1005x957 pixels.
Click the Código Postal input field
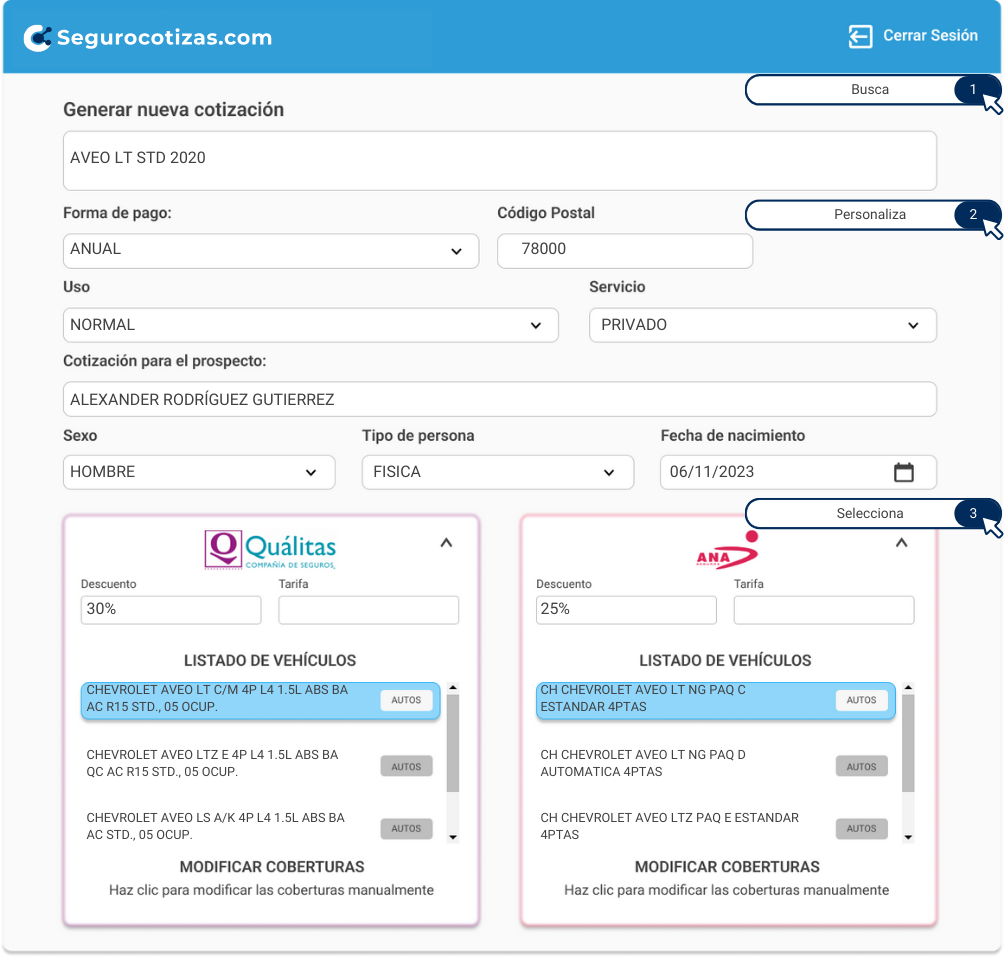coord(624,250)
